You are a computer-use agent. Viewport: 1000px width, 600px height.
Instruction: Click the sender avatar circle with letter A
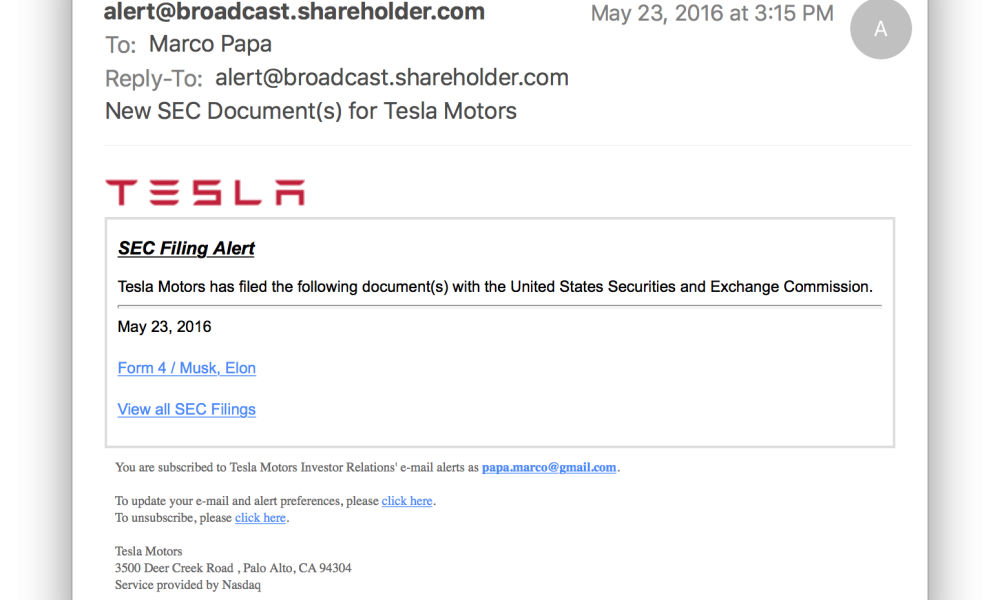(880, 29)
